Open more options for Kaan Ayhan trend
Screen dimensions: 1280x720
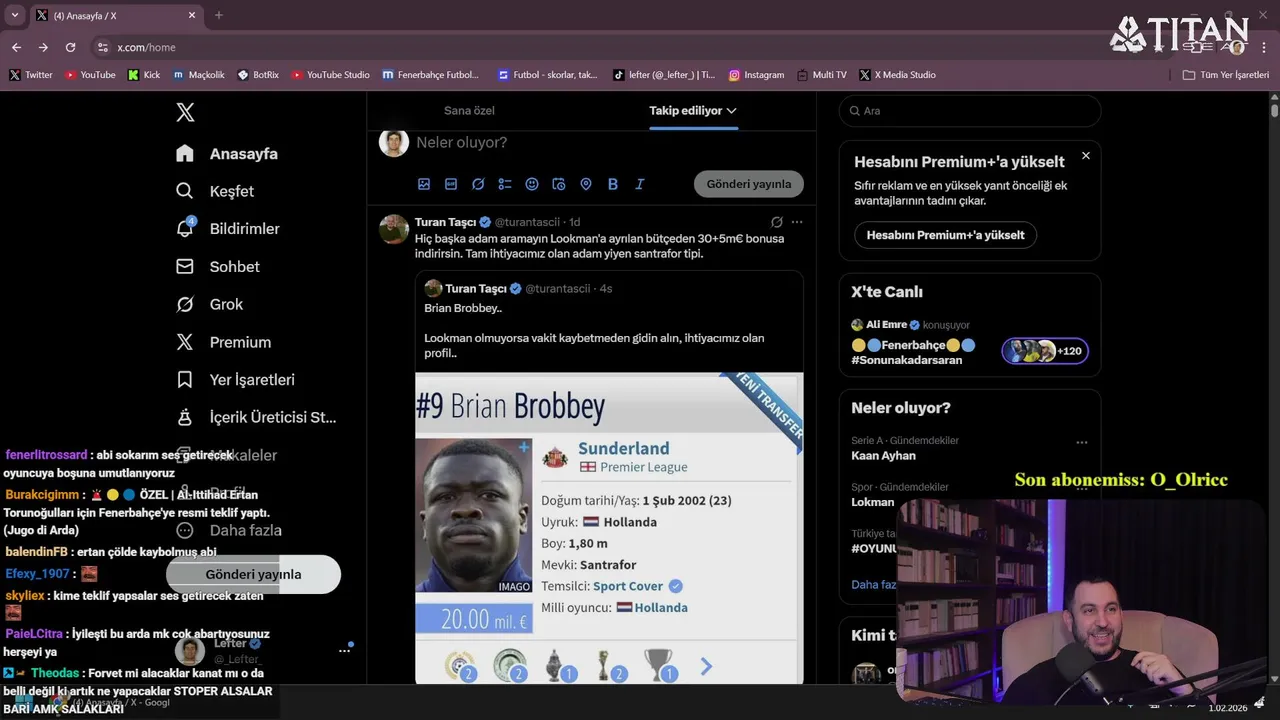pos(1082,441)
